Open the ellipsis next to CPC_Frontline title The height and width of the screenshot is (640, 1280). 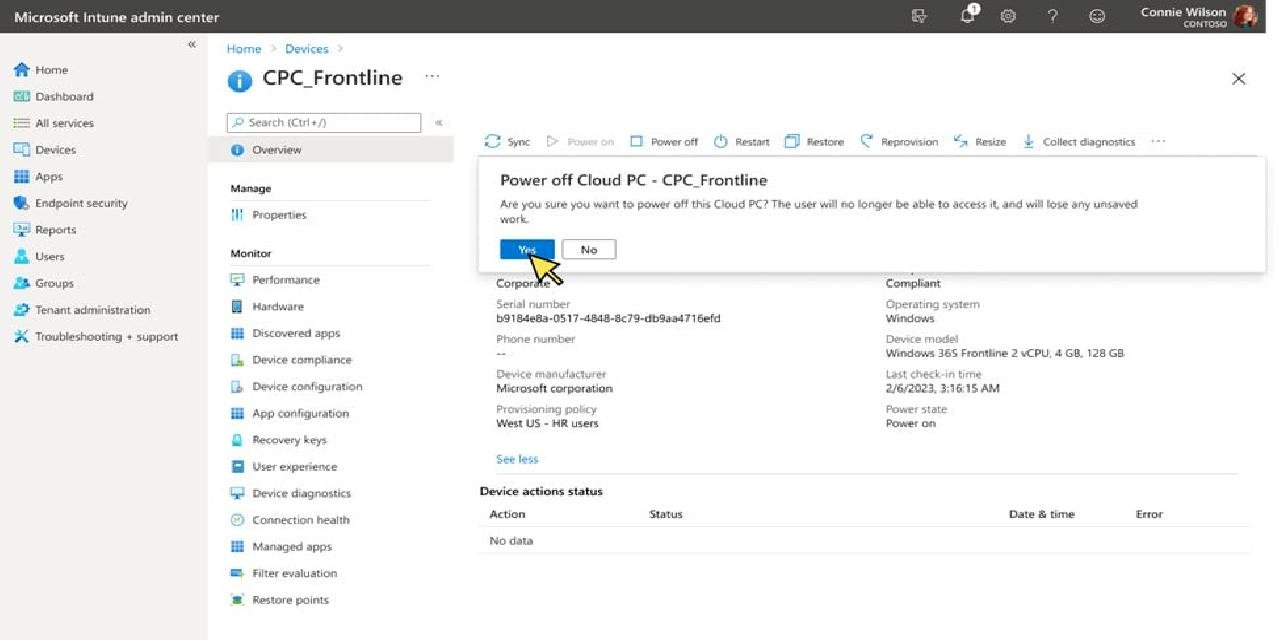pos(432,77)
